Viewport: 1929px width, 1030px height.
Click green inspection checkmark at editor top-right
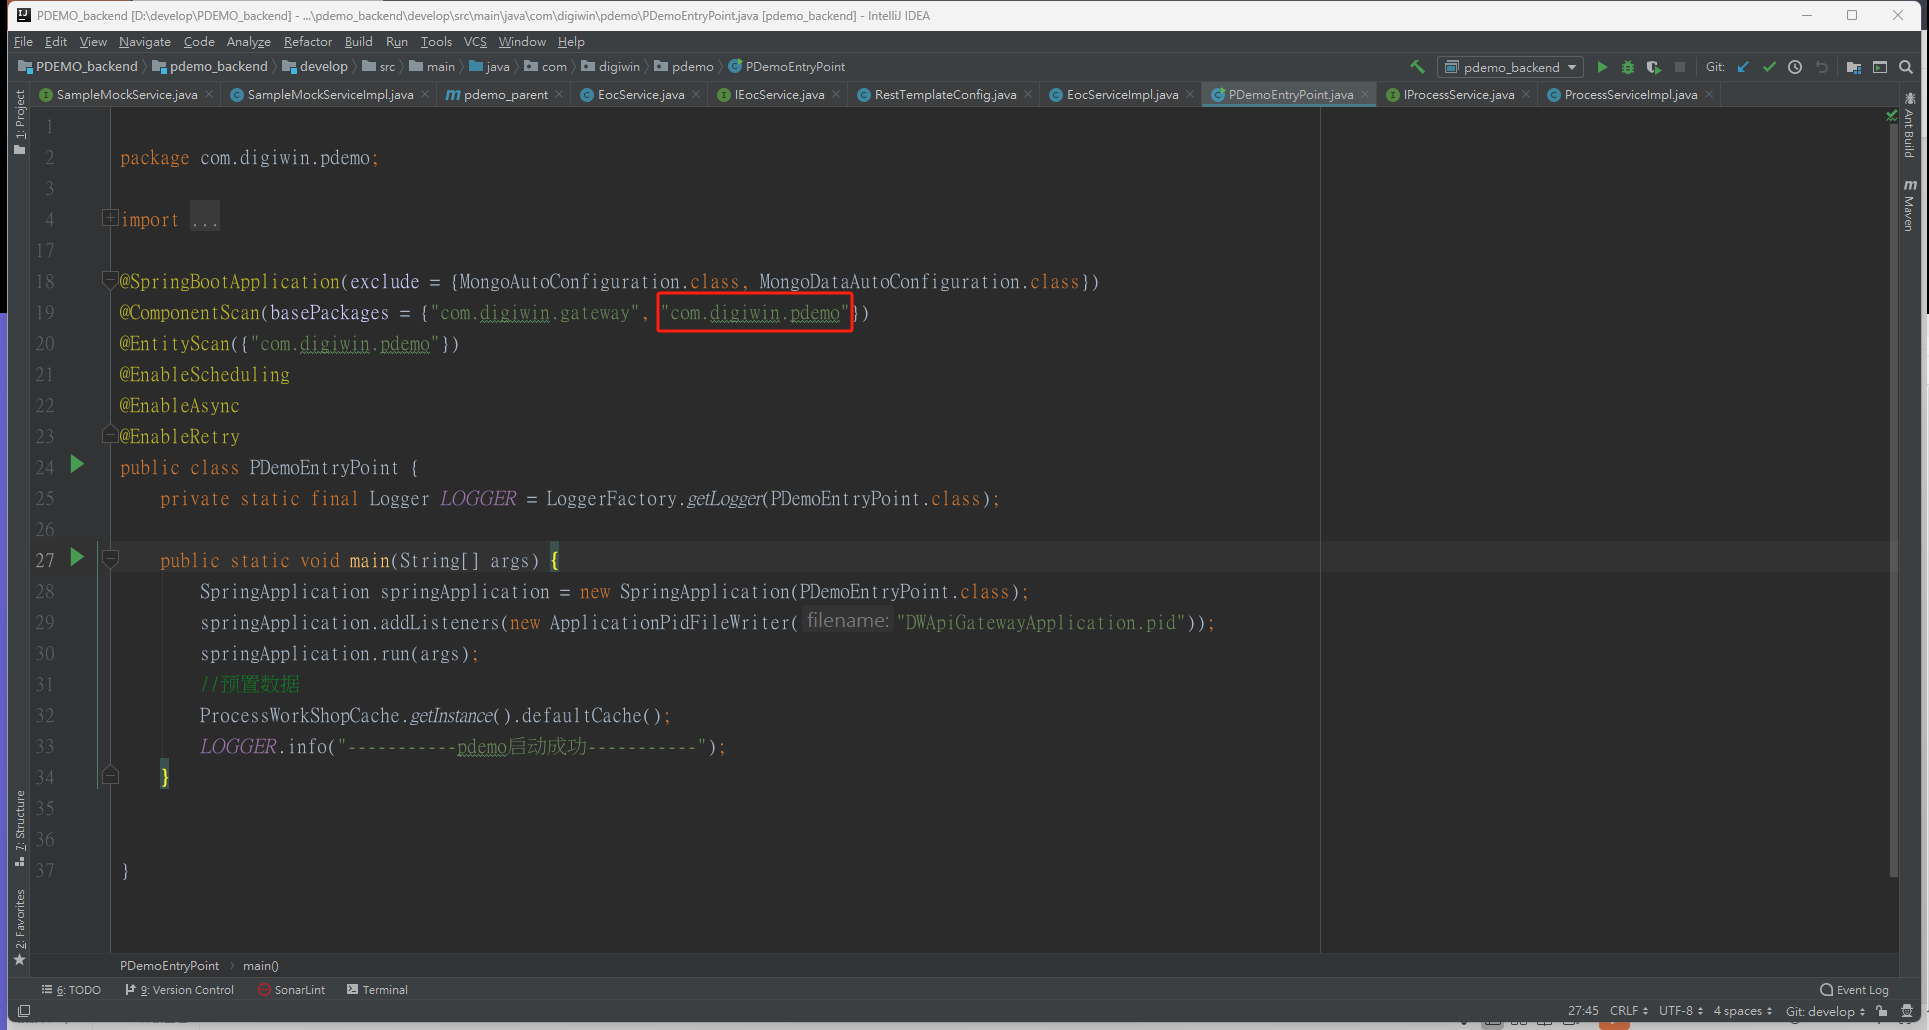pos(1891,116)
